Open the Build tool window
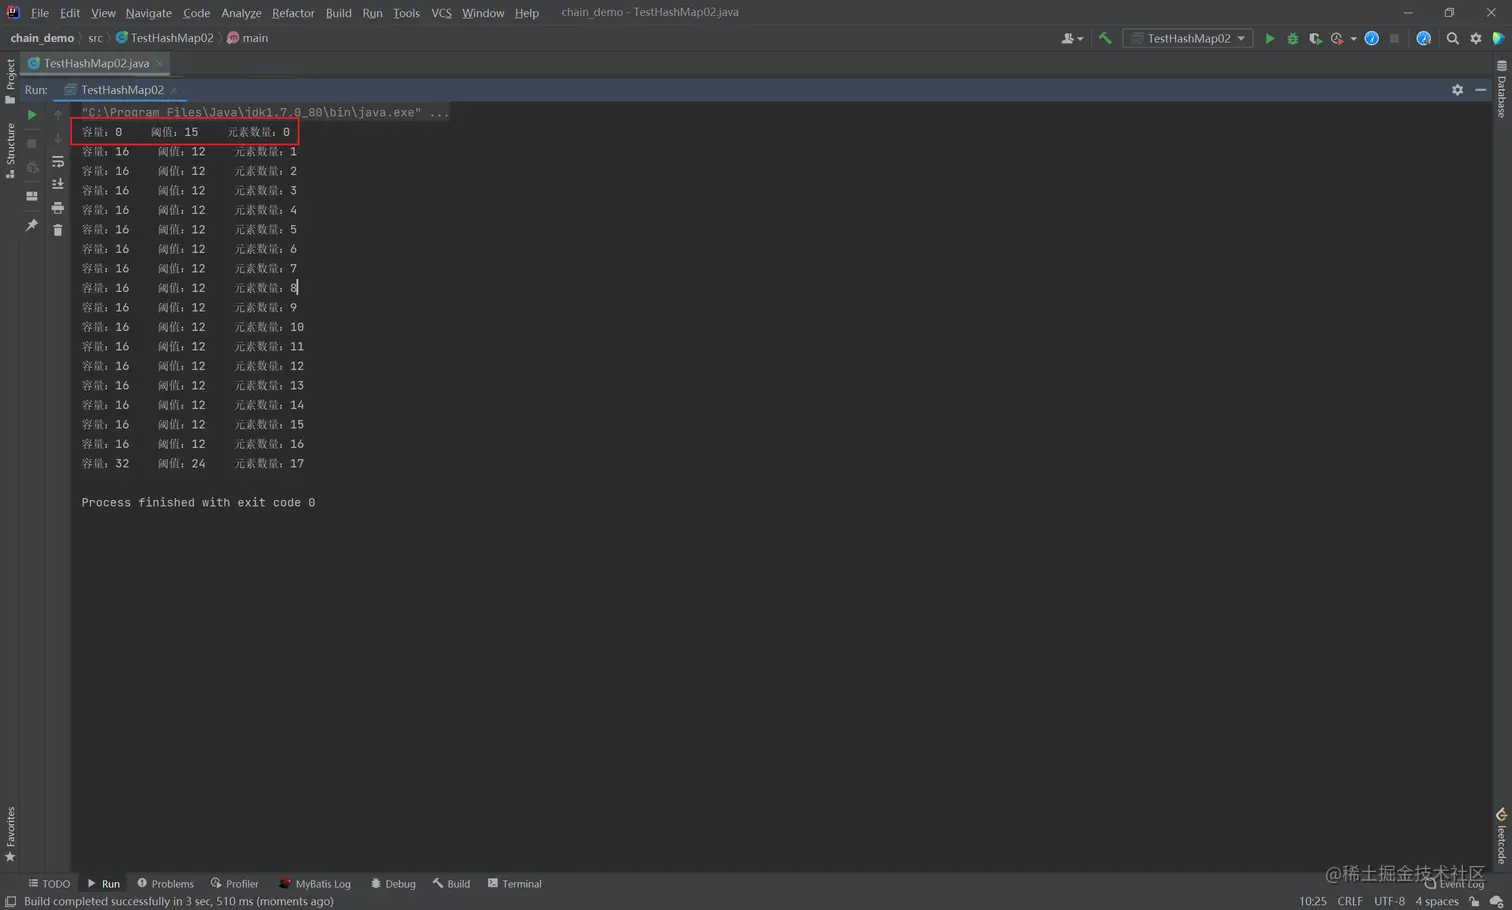The width and height of the screenshot is (1512, 910). tap(451, 884)
